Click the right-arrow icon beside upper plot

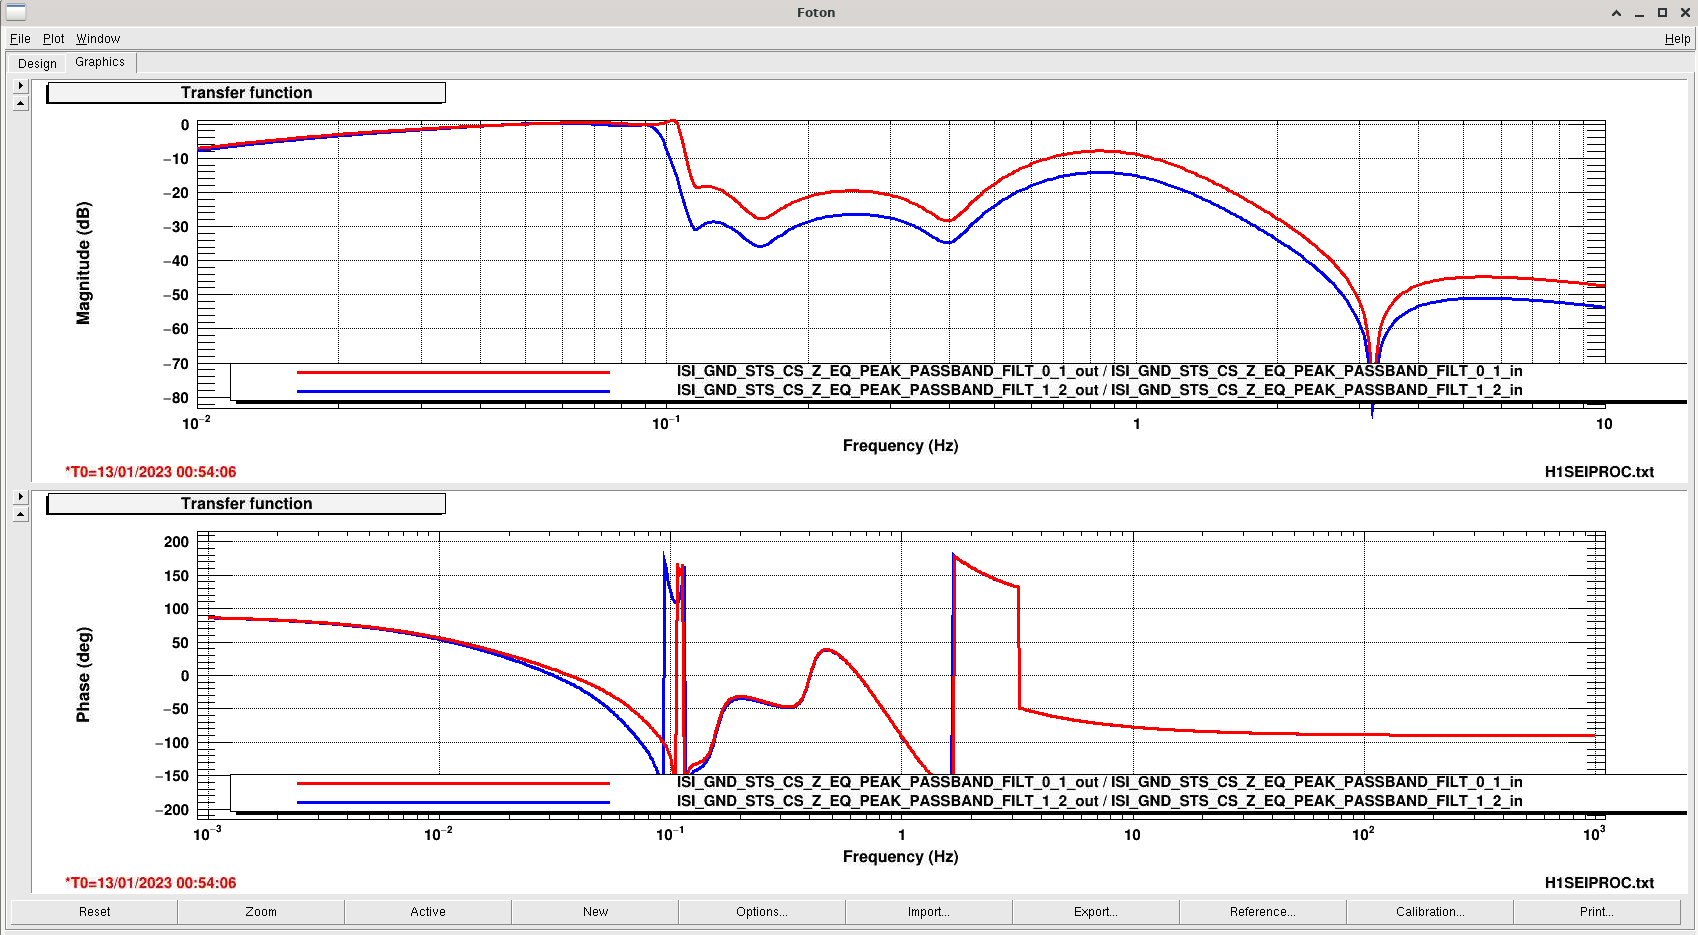coord(20,86)
